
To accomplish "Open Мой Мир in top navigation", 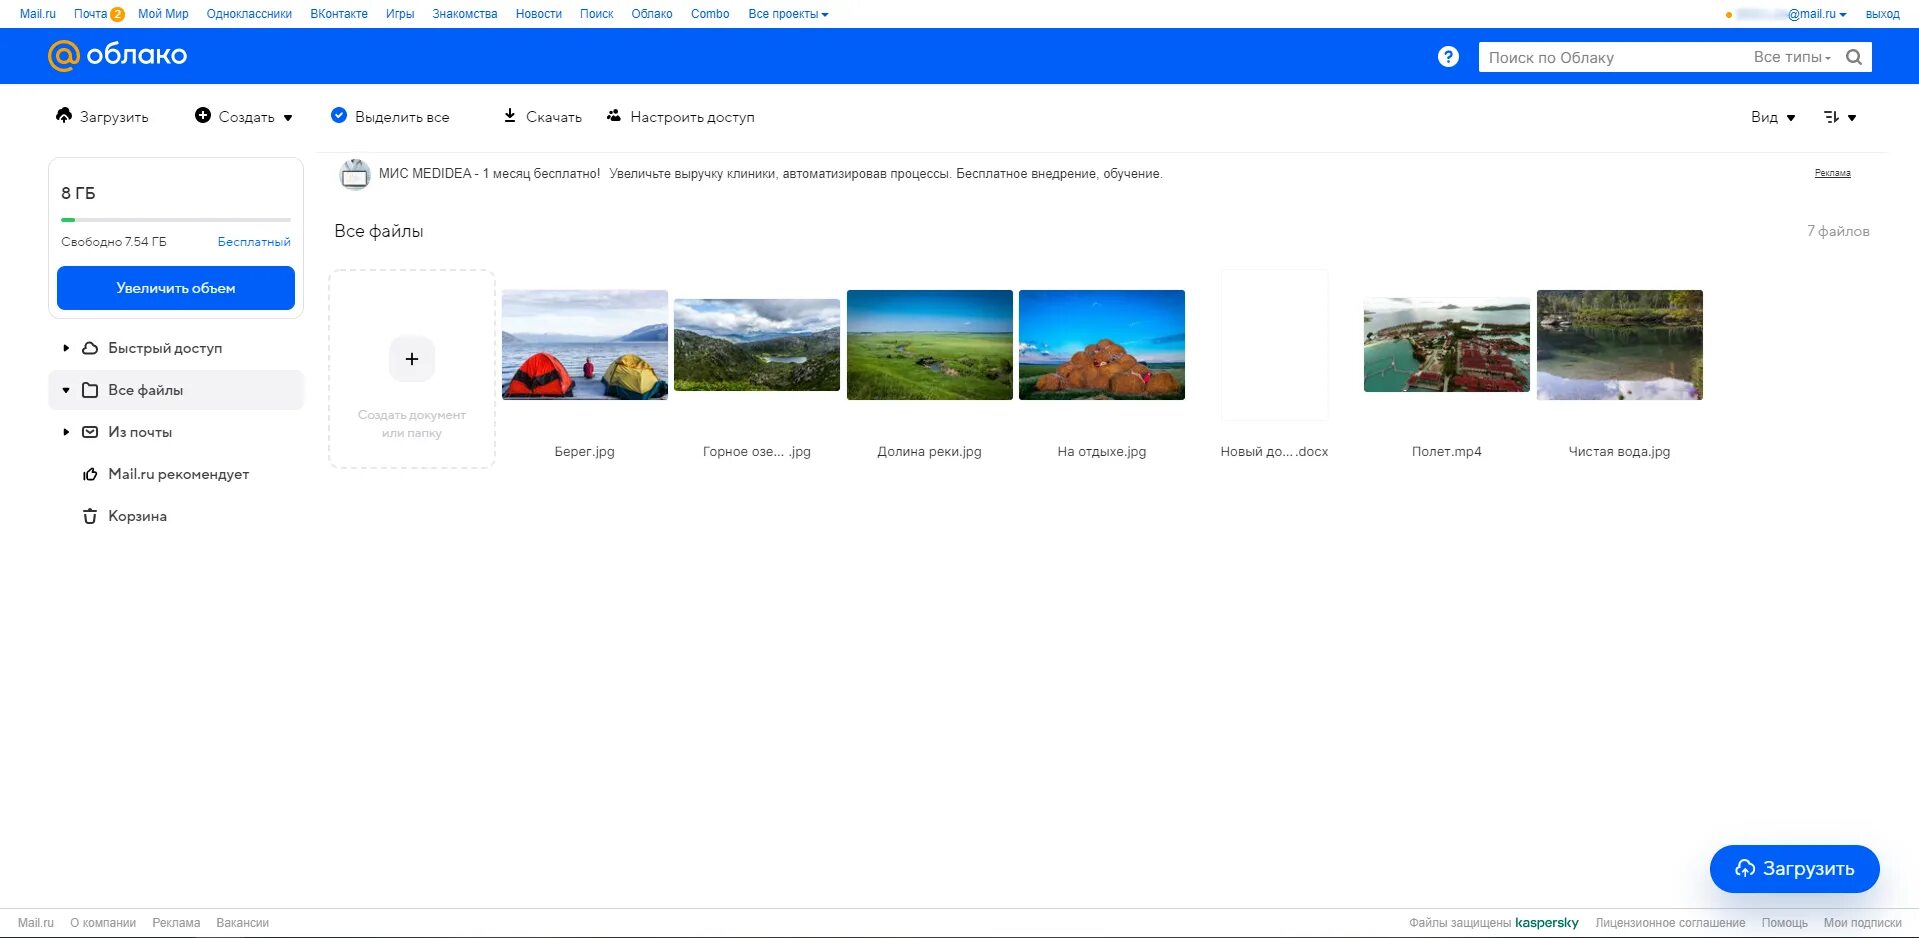I will pyautogui.click(x=163, y=14).
